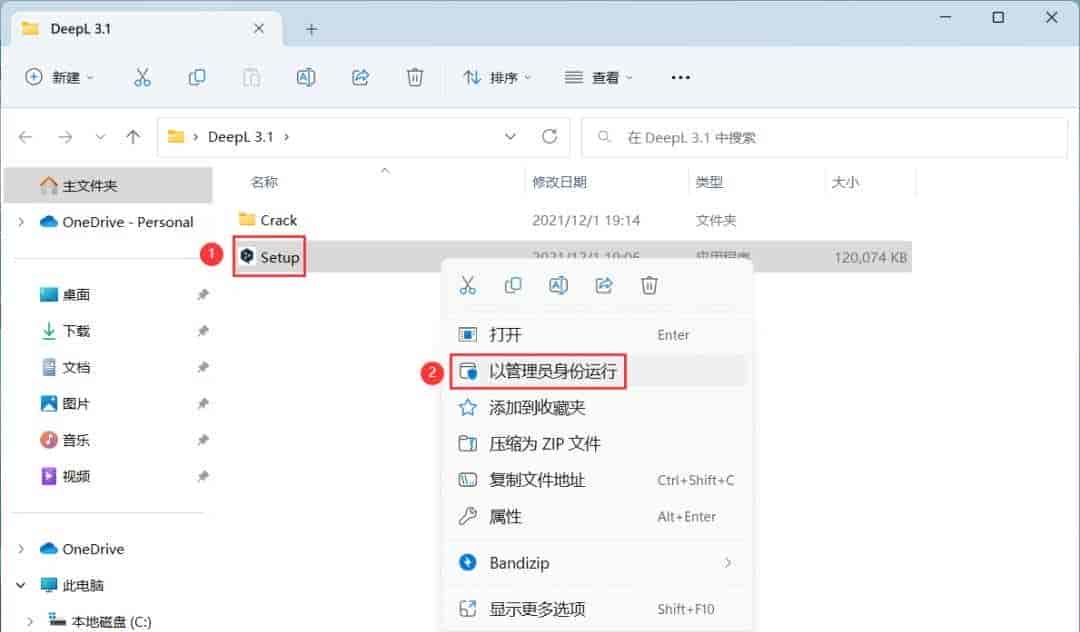This screenshot has height=632, width=1080.
Task: Click the Cut icon in the toolbar
Action: coord(142,77)
